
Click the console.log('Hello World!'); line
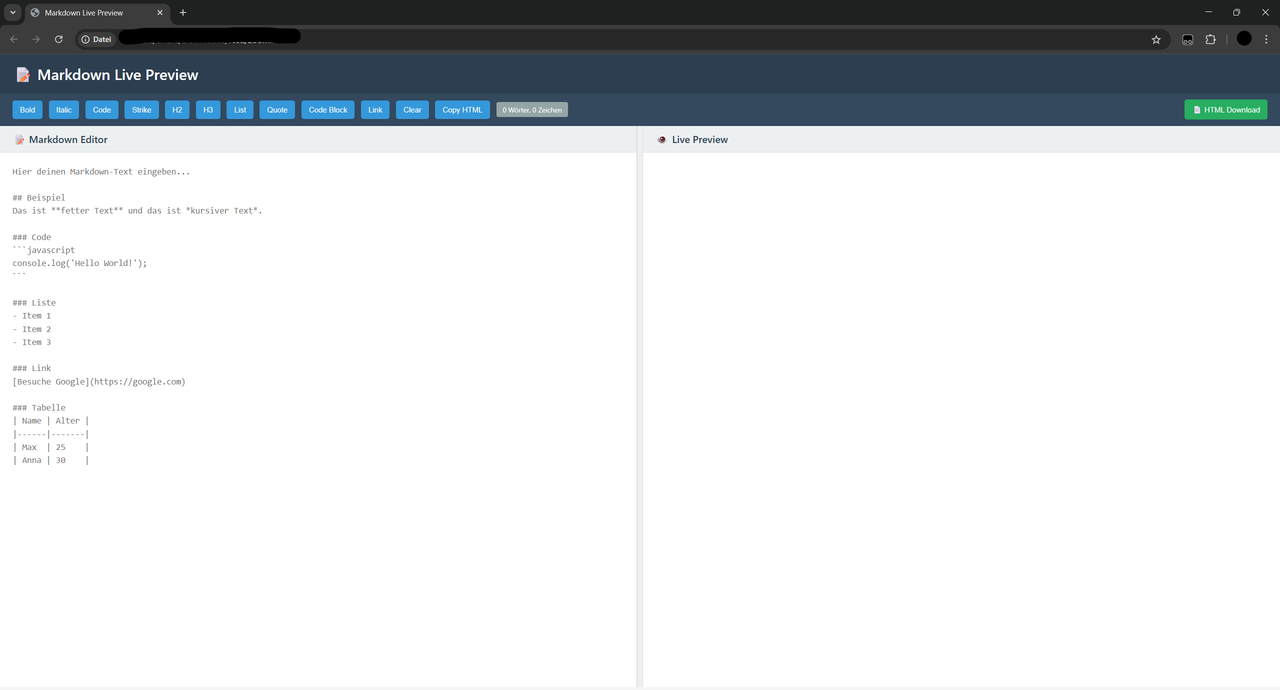click(x=80, y=263)
